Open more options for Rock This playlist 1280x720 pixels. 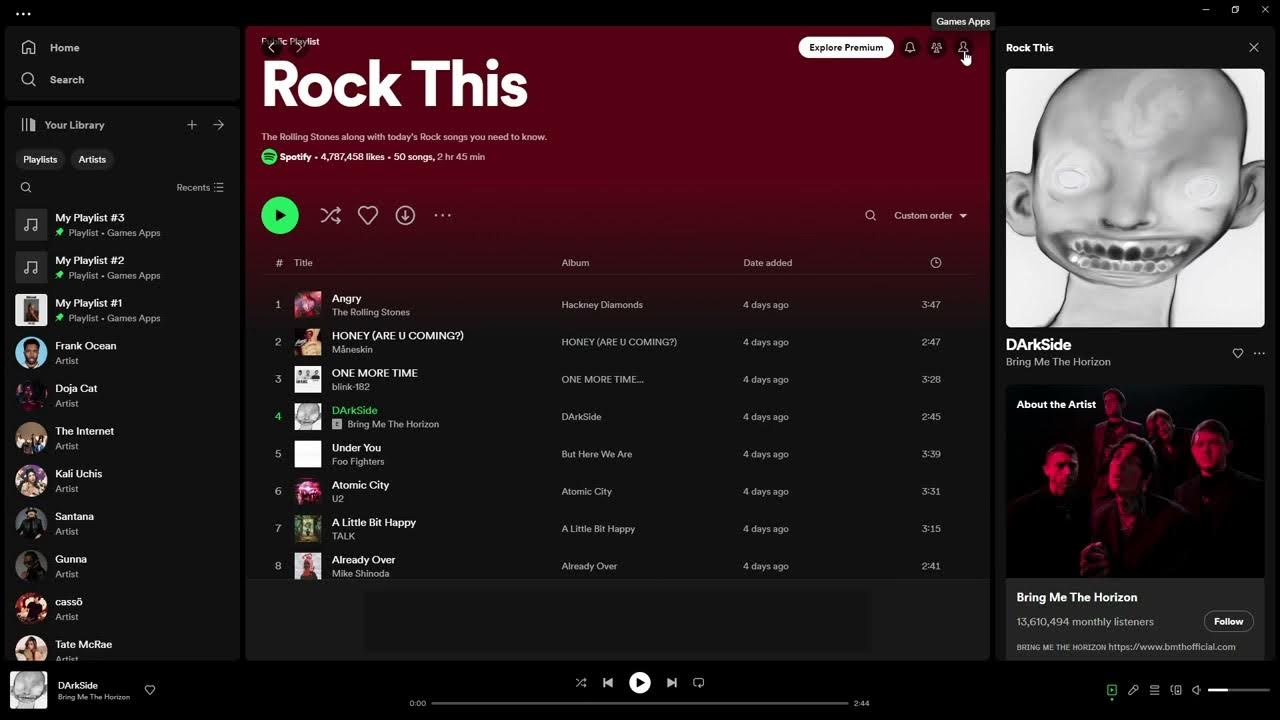point(443,215)
